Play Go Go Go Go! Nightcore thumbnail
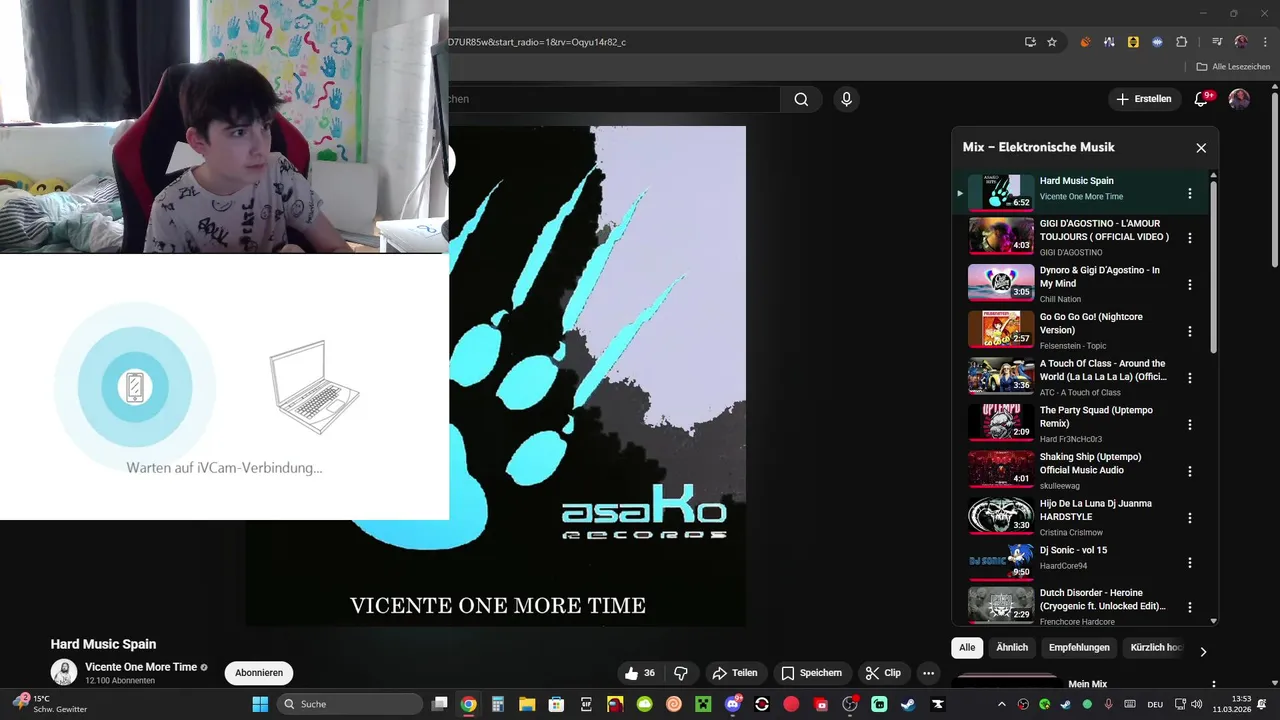 pyautogui.click(x=1001, y=329)
